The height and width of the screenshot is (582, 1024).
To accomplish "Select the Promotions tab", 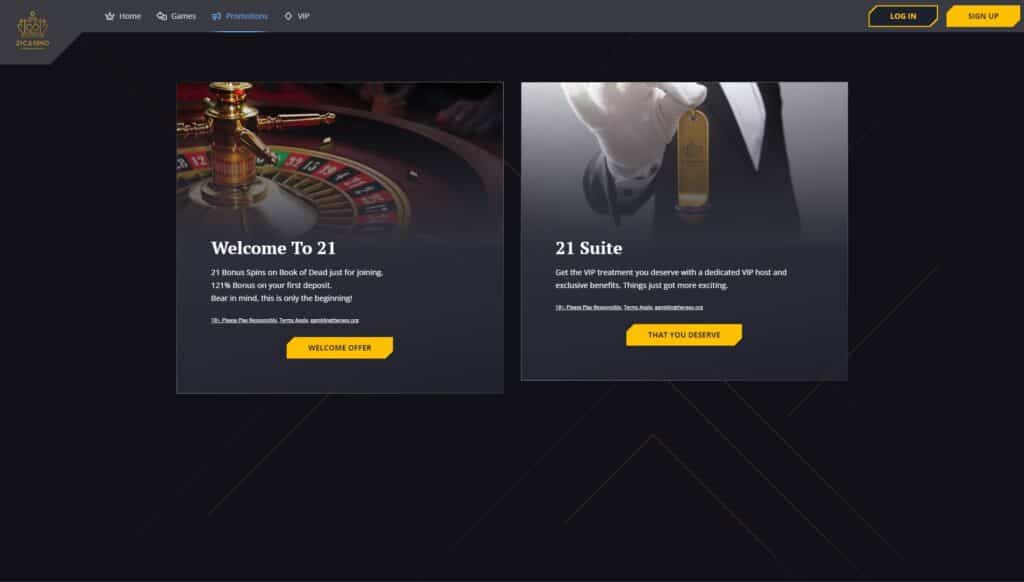I will point(246,16).
